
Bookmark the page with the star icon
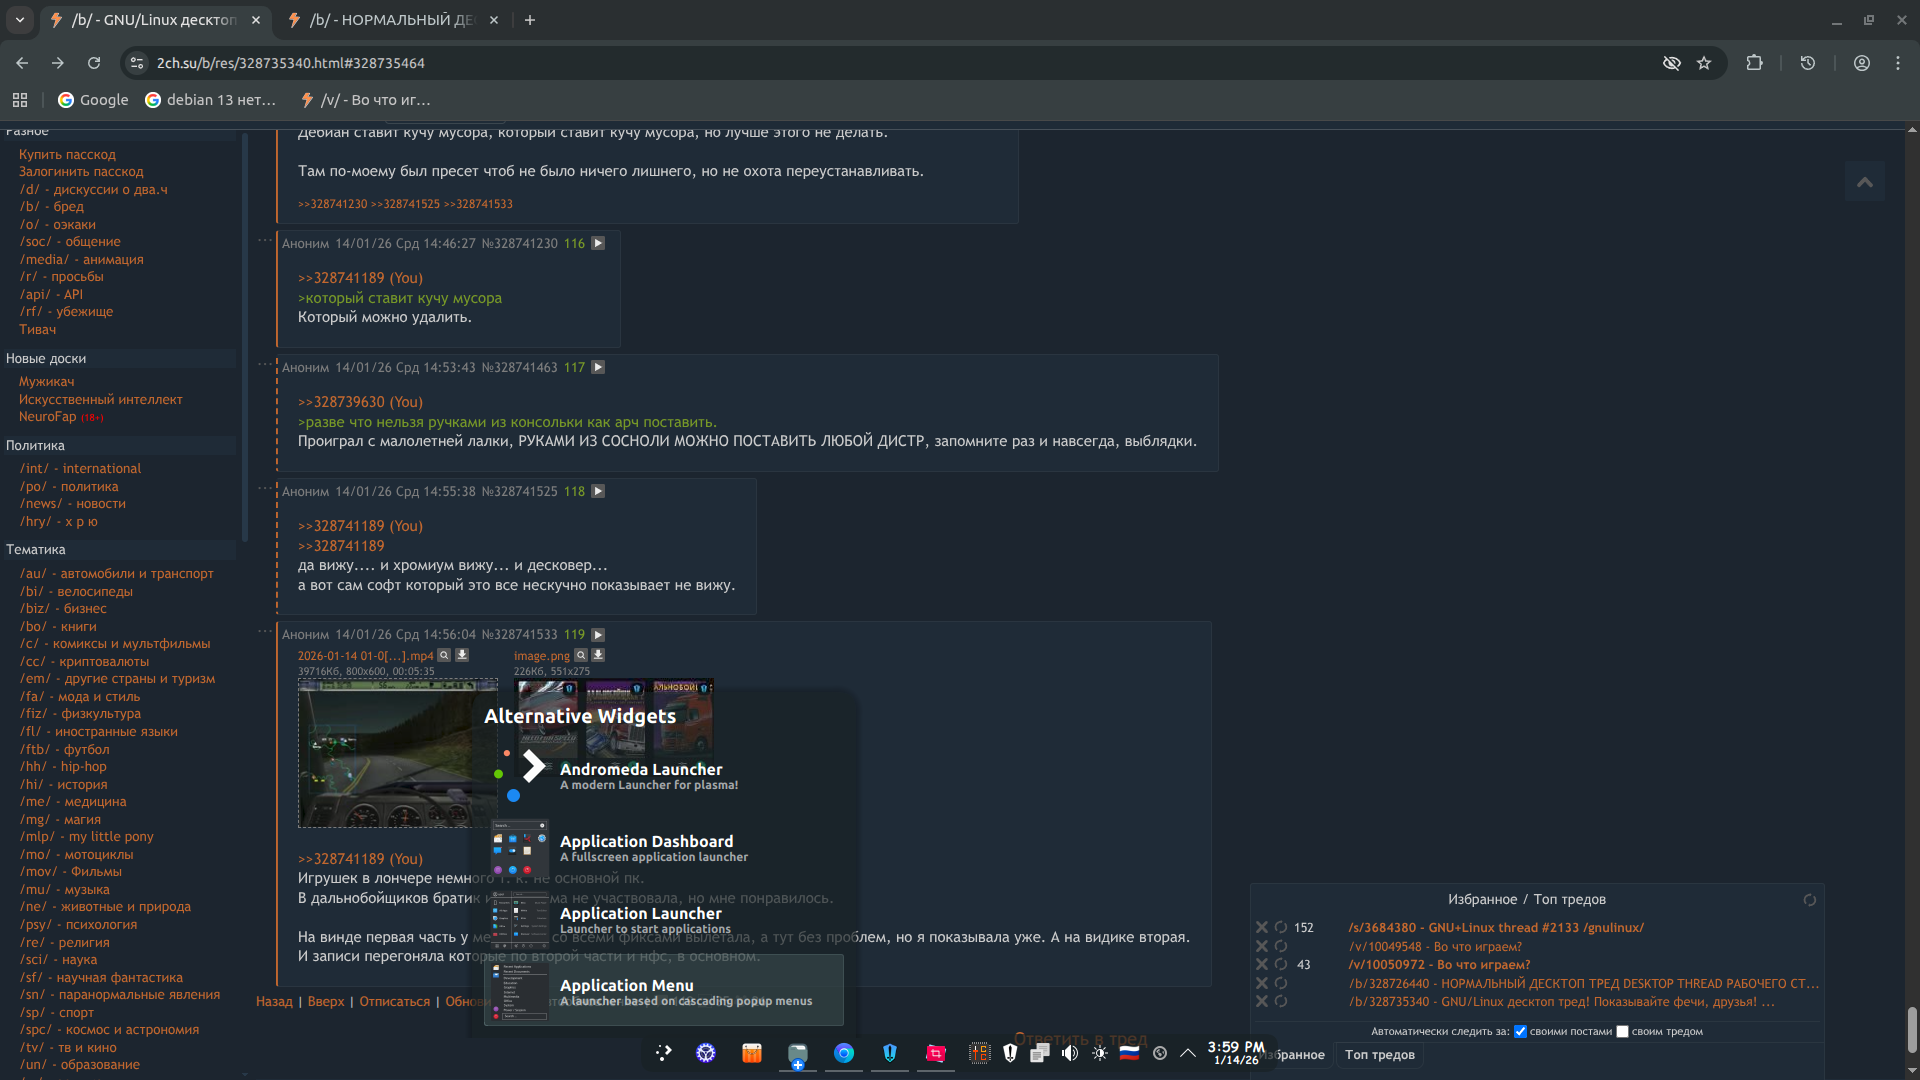tap(1704, 63)
